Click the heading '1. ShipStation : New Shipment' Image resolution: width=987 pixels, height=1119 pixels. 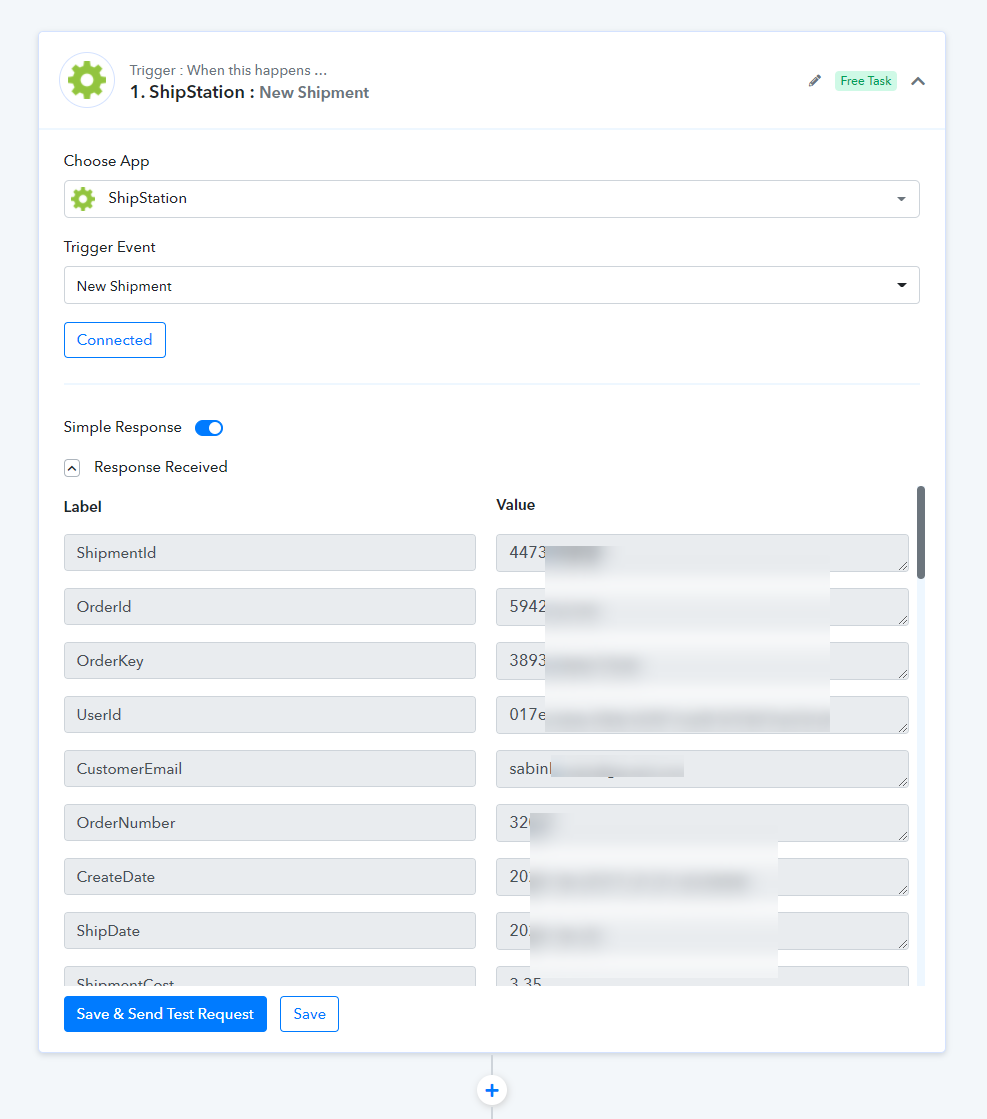tap(249, 92)
